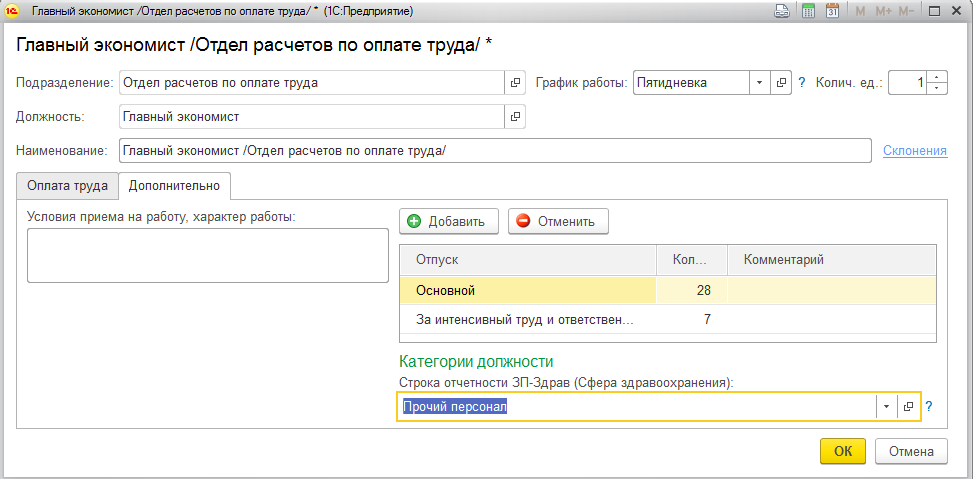Click the M+ memory add button
This screenshot has width=973, height=479.
click(x=883, y=11)
